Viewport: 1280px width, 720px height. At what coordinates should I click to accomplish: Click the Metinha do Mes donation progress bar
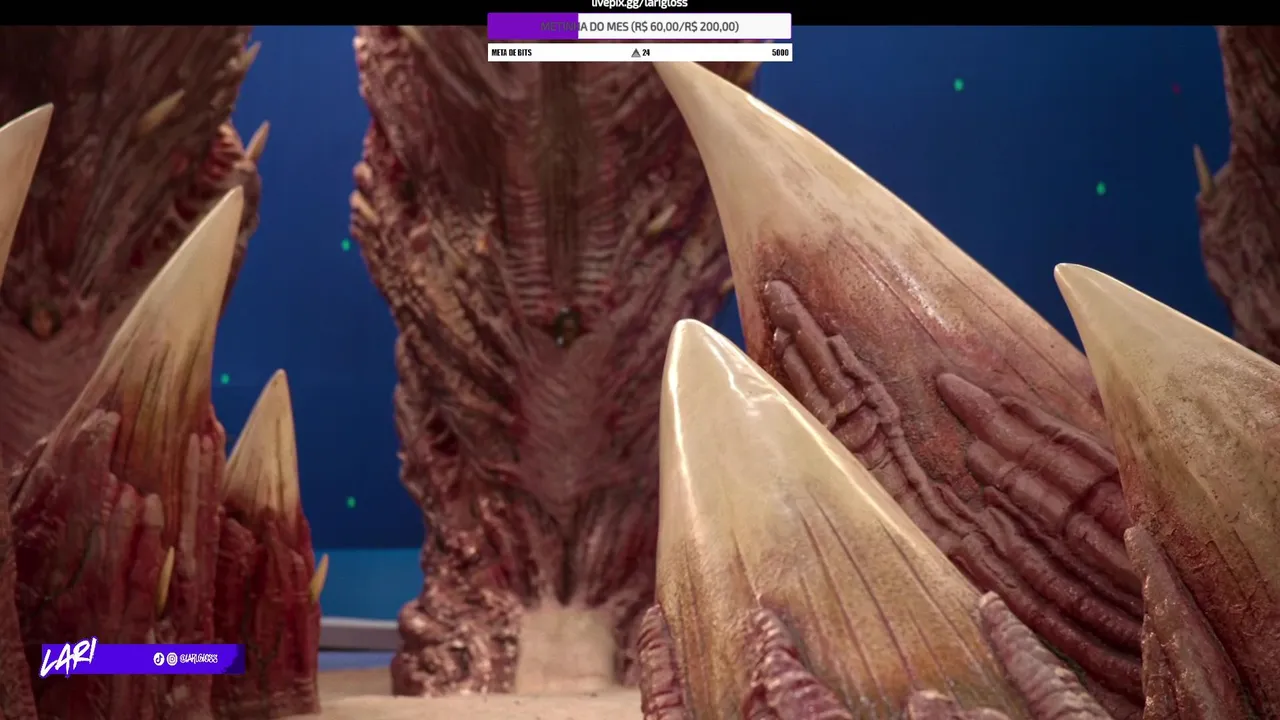(639, 27)
